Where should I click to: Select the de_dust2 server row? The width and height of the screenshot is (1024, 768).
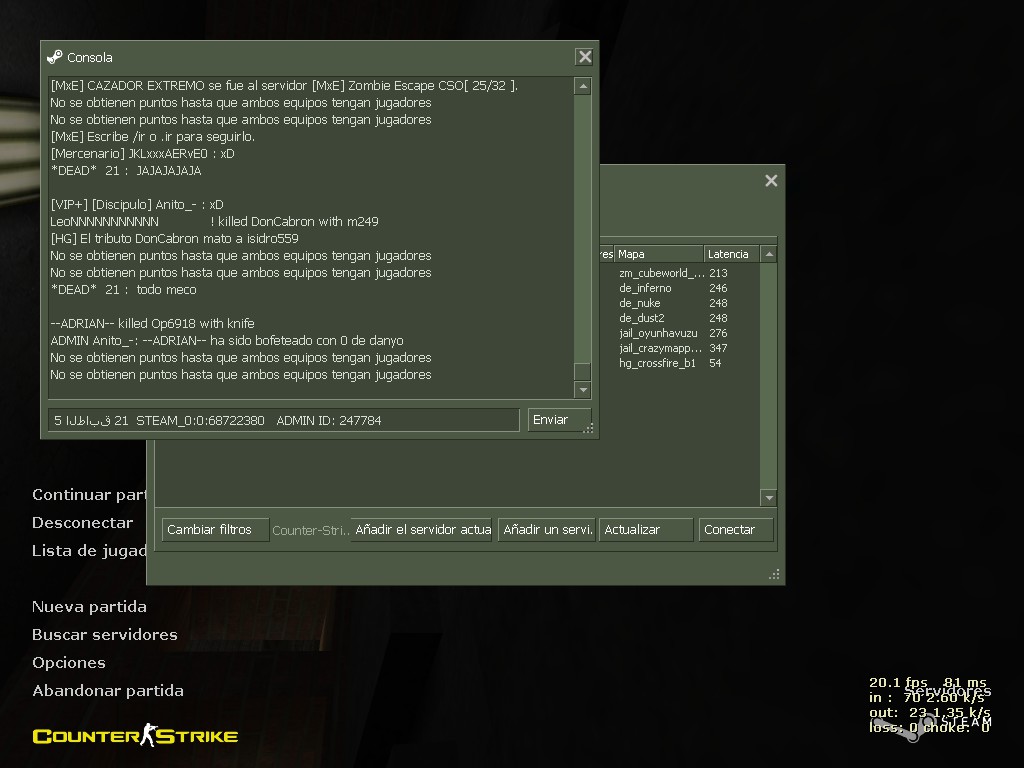(679, 318)
